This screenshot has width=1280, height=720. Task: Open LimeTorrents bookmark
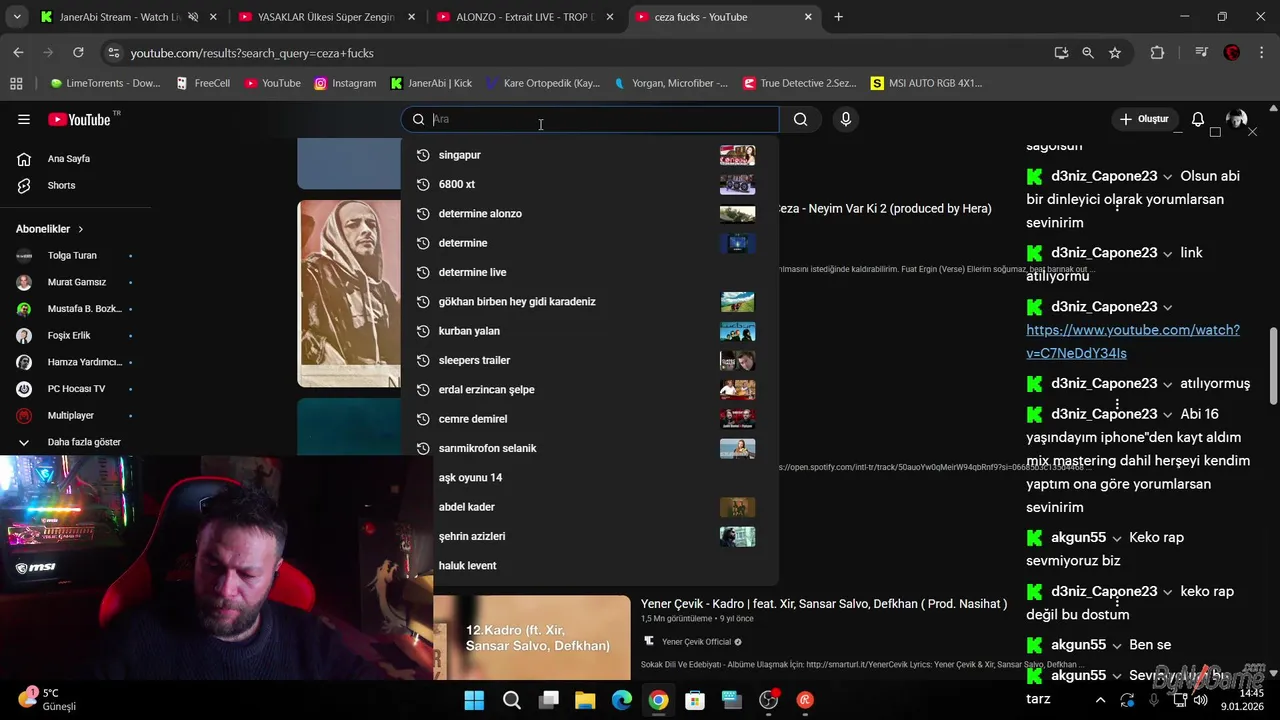coord(105,83)
